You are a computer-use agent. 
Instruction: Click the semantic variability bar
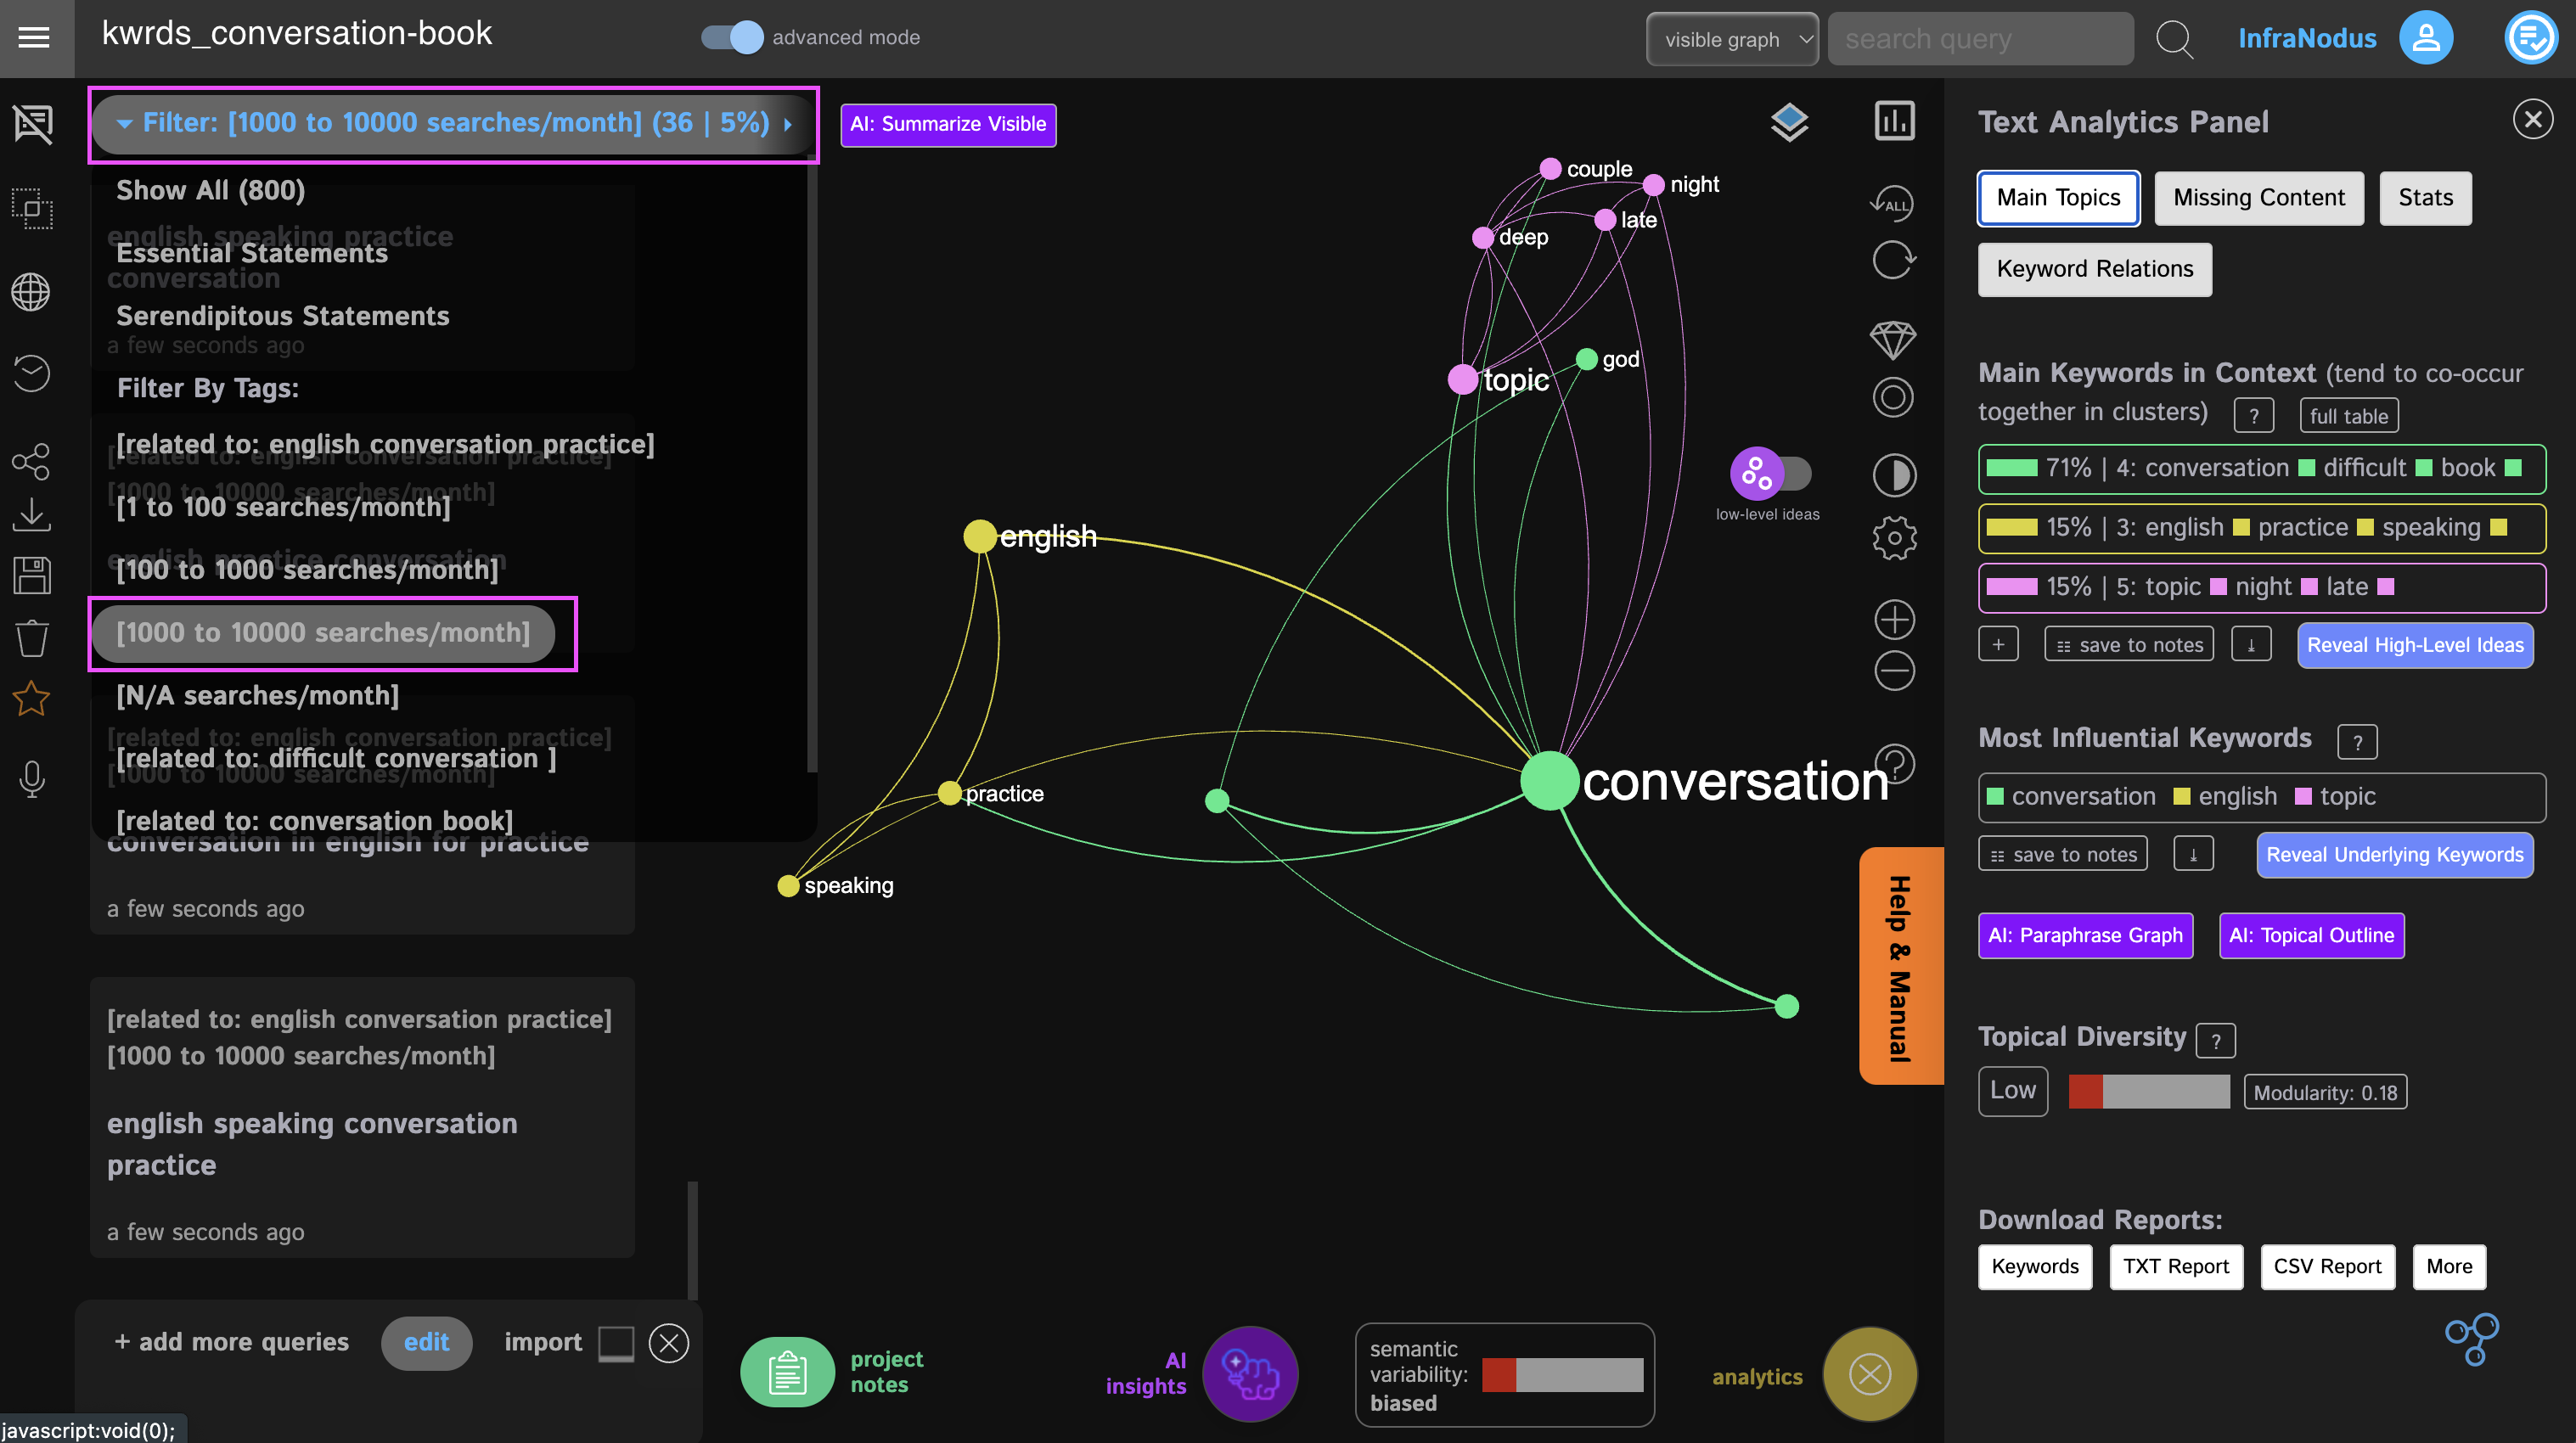click(x=1562, y=1374)
